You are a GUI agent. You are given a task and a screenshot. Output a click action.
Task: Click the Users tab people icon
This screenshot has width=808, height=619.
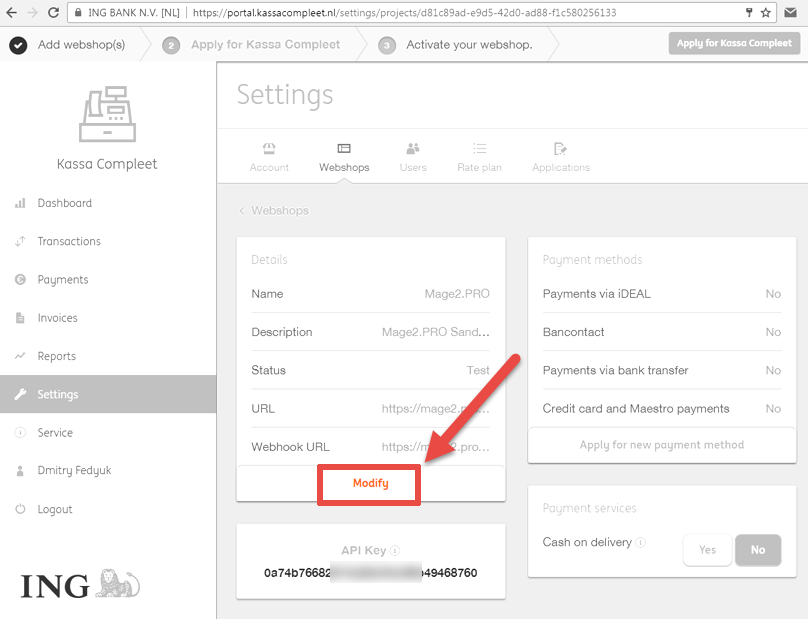413,149
